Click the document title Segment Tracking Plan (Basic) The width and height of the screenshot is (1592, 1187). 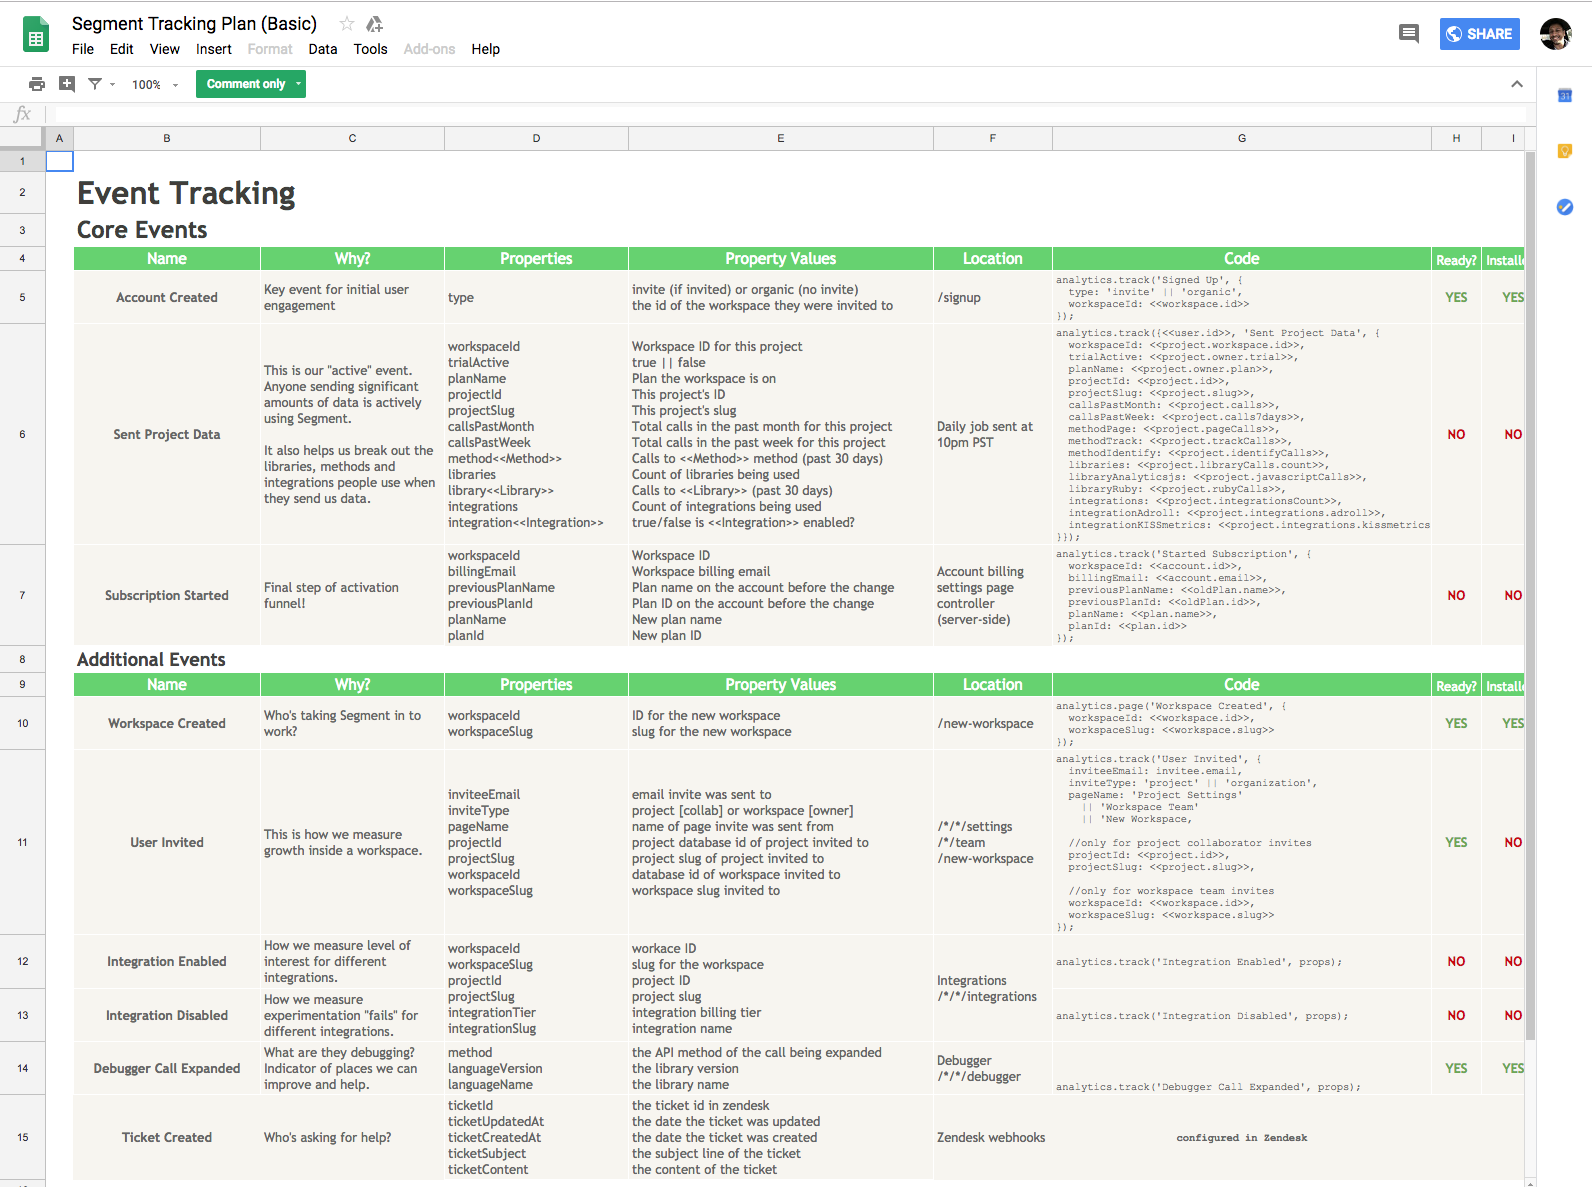[x=194, y=23]
